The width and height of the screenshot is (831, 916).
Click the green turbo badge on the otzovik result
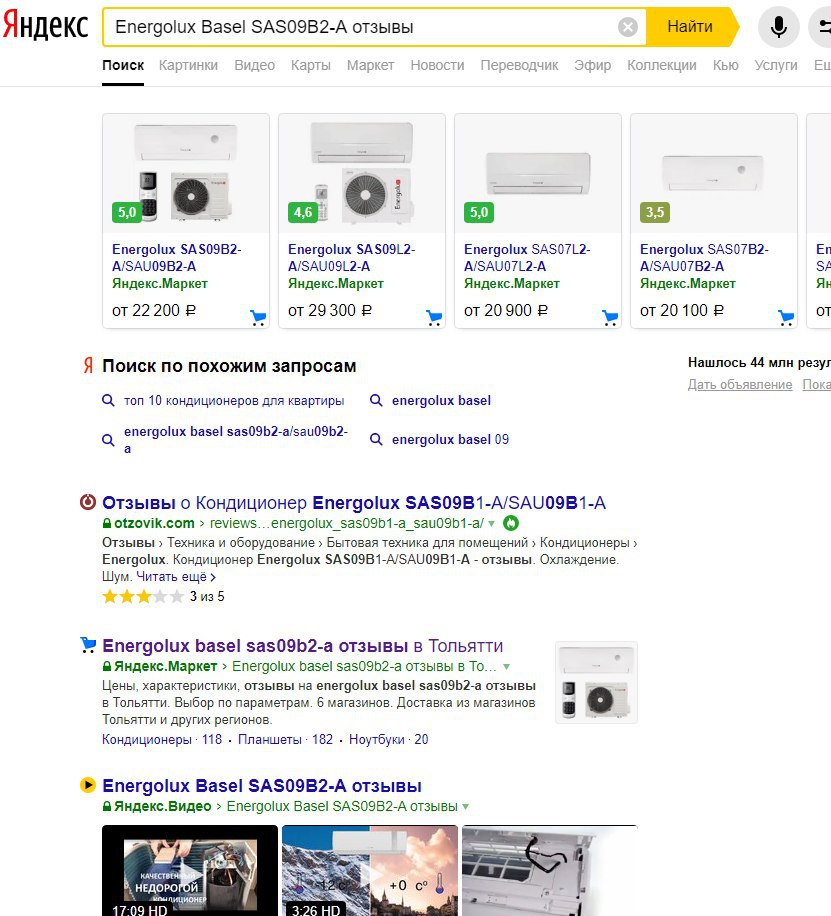pos(511,523)
